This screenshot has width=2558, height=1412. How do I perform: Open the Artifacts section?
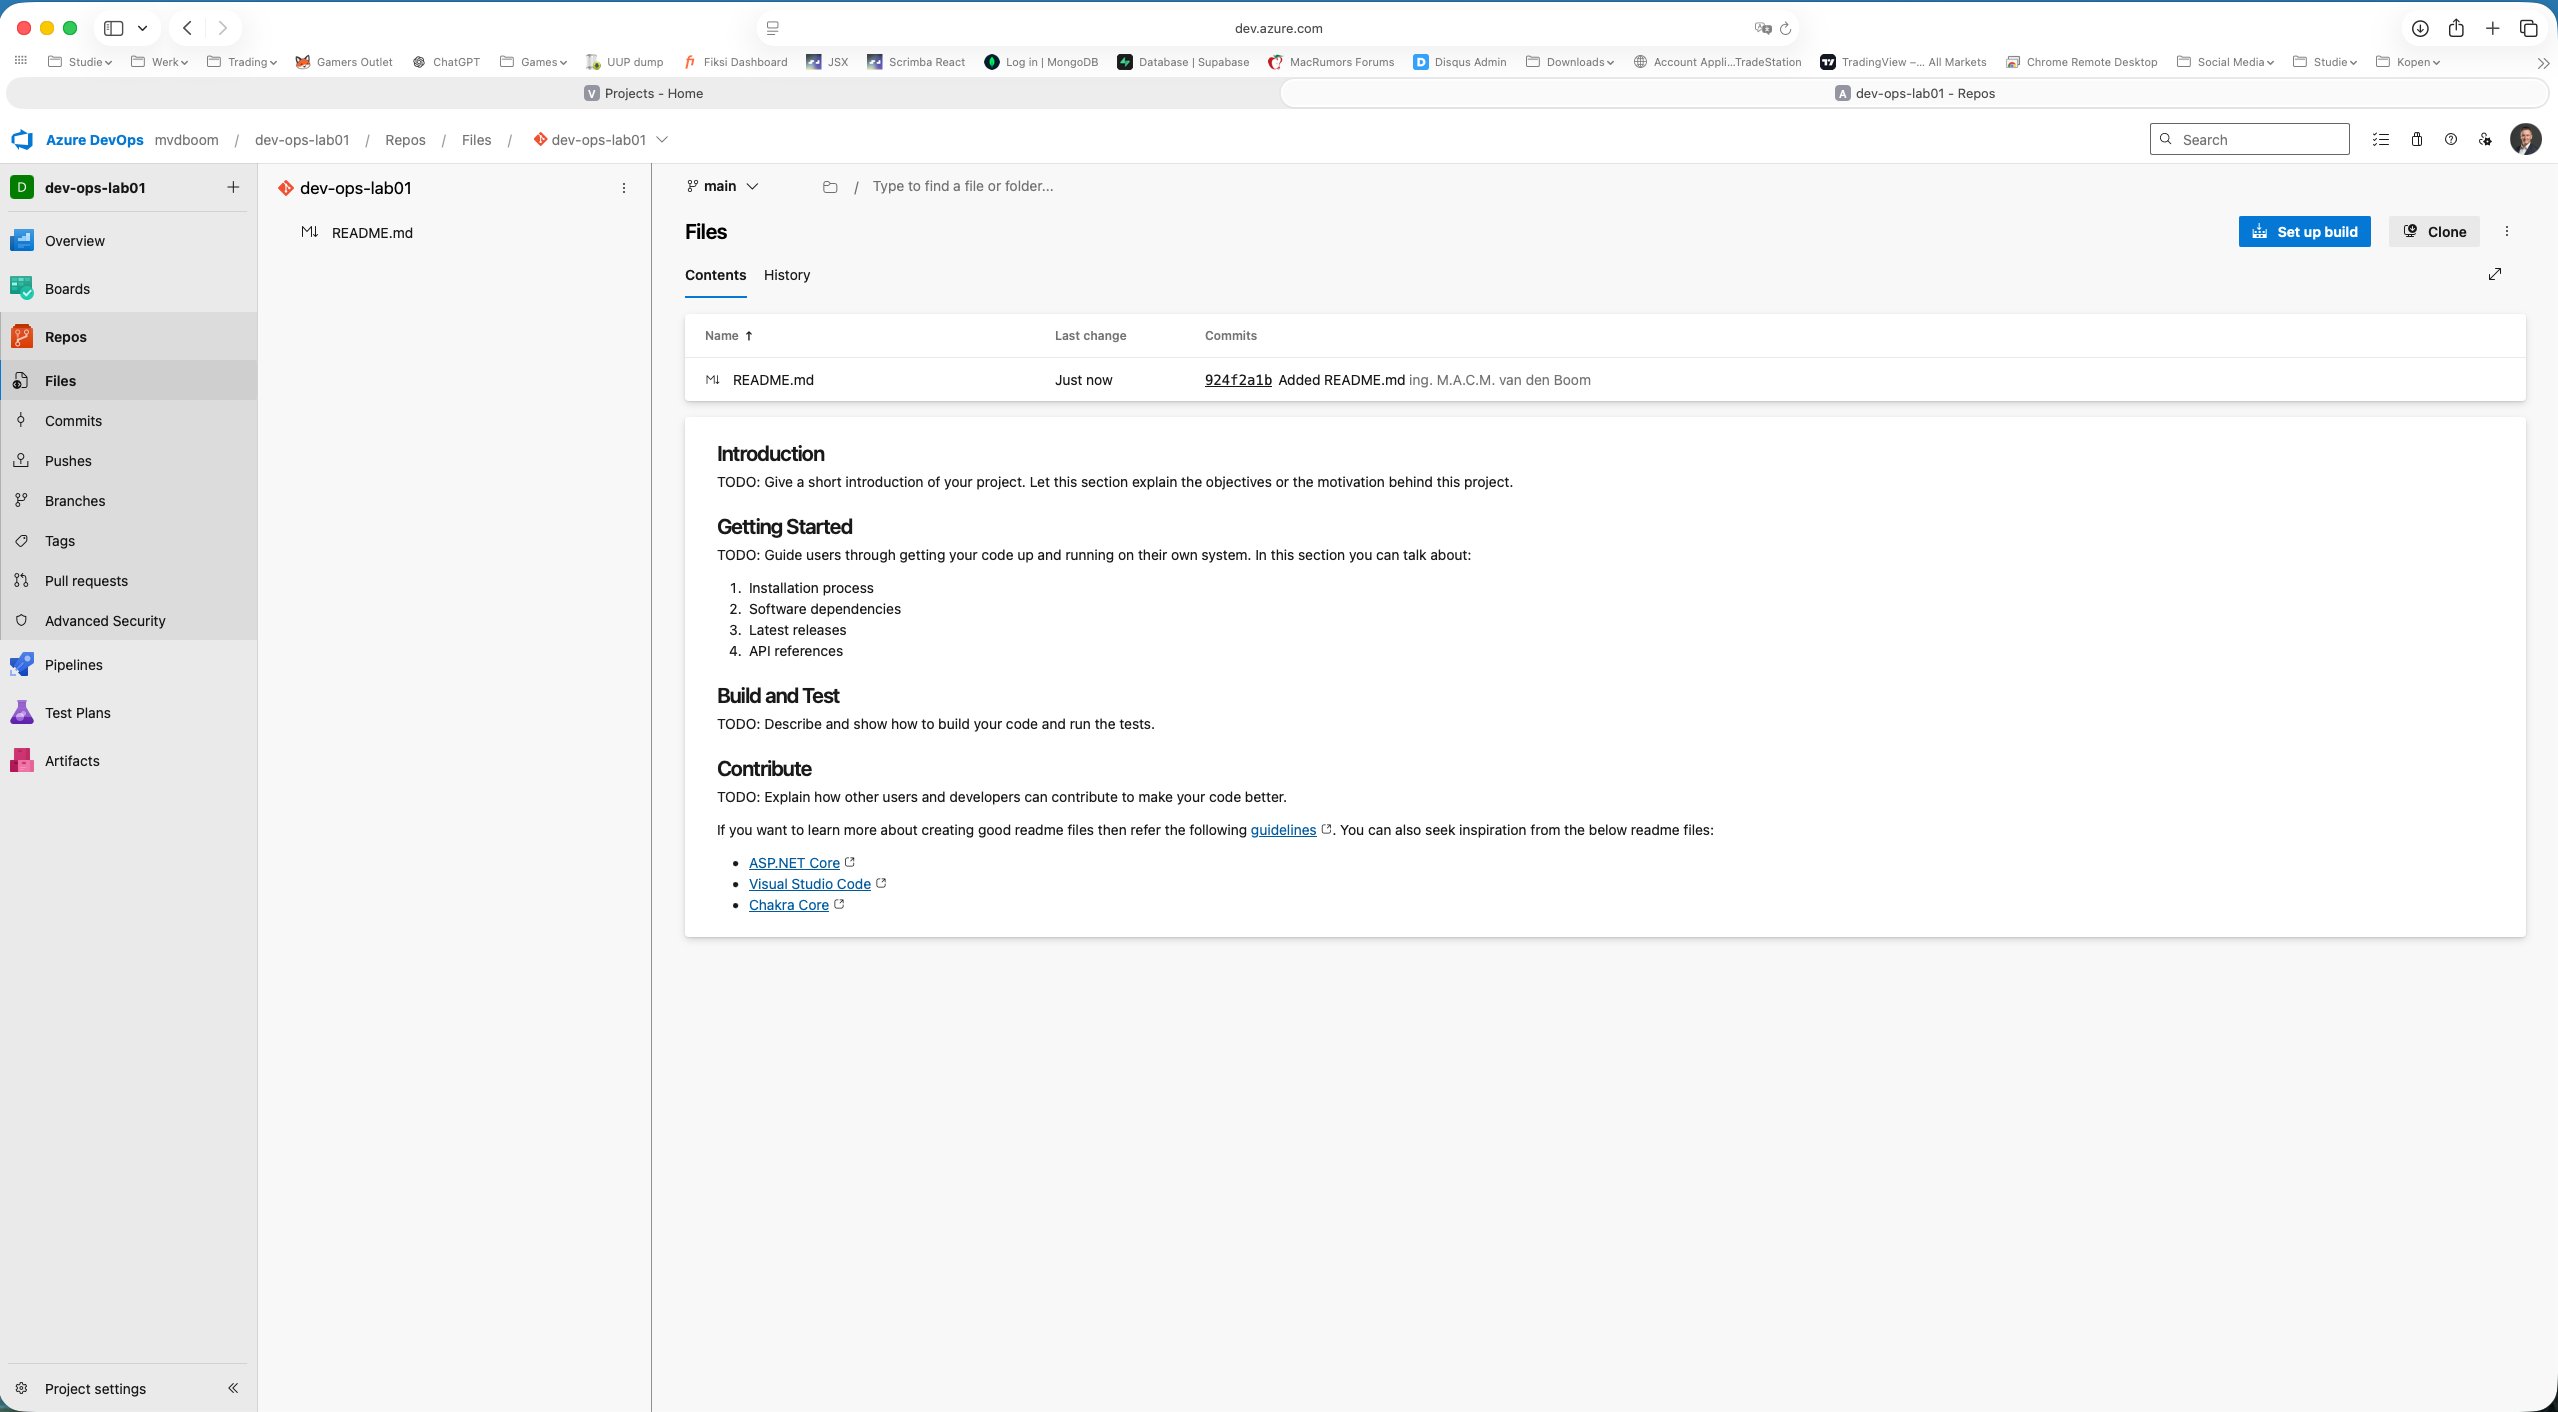click(72, 760)
